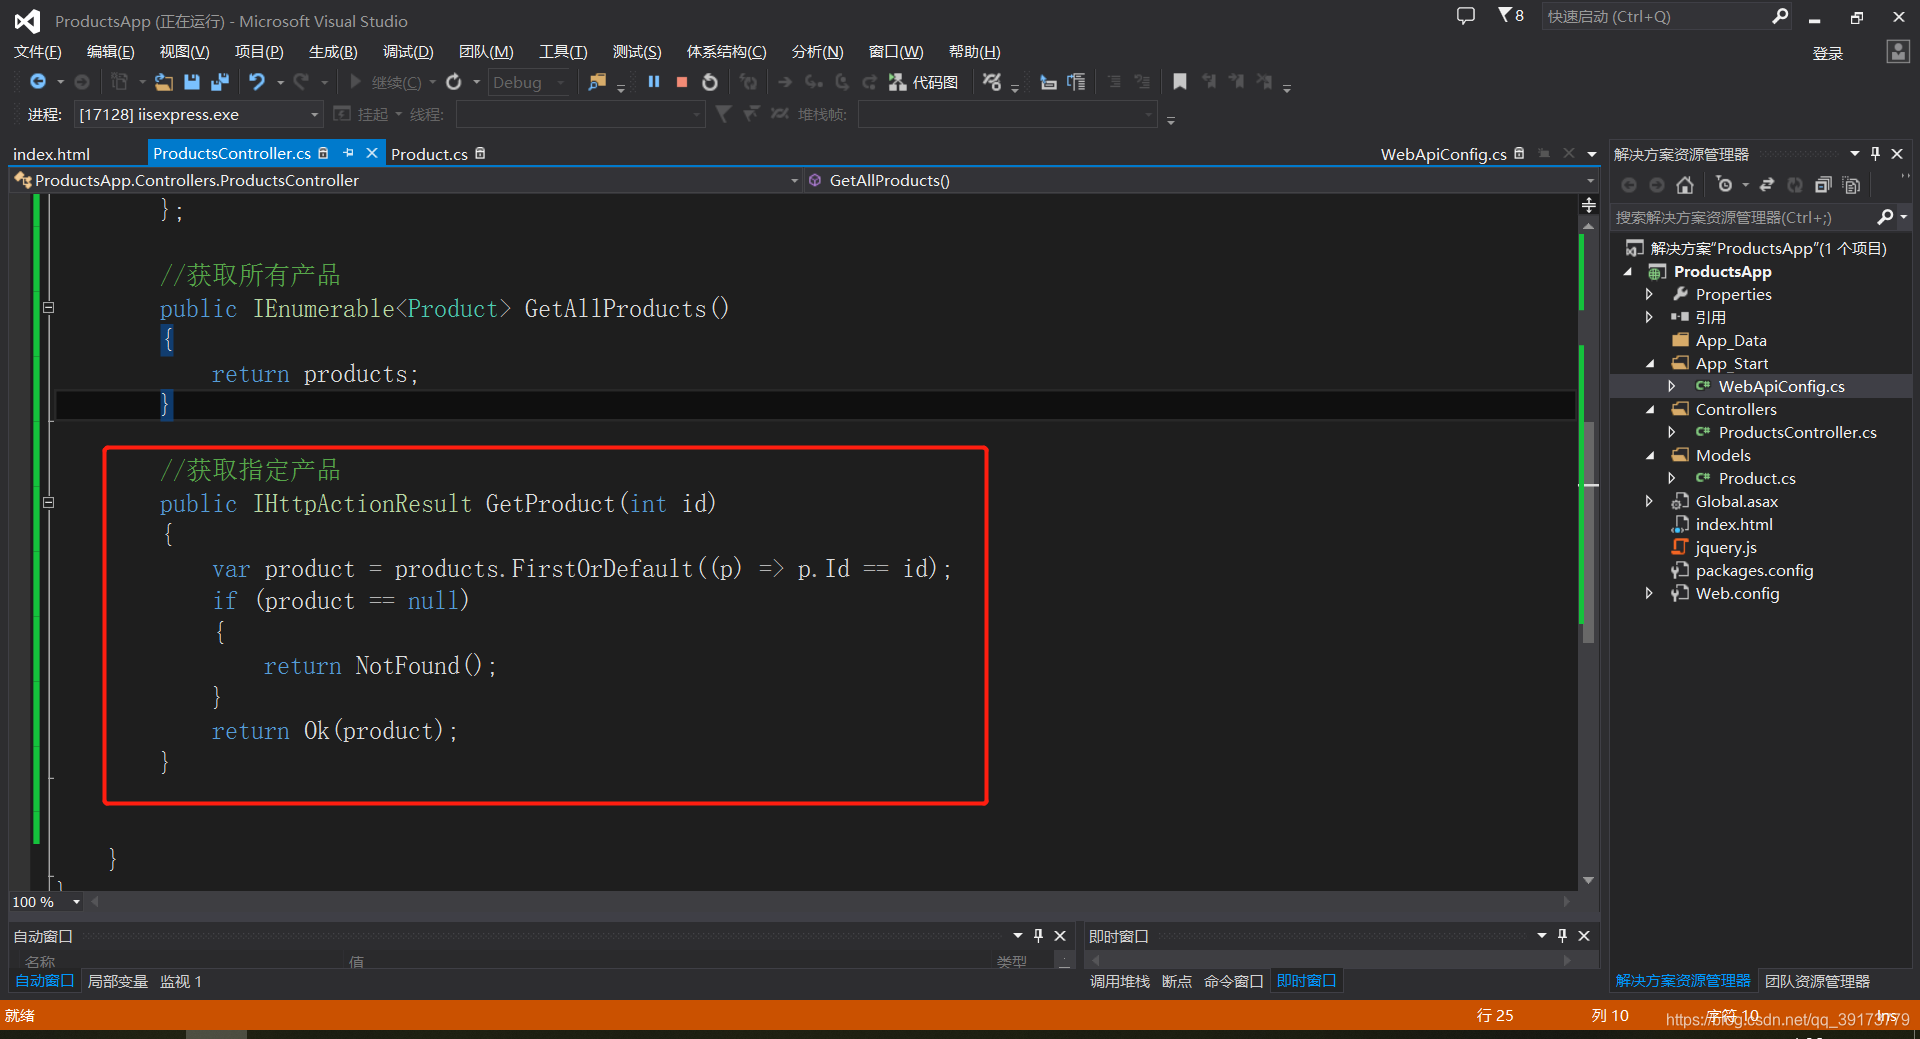Open the 调试(D) menu
The image size is (1920, 1039).
[408, 52]
